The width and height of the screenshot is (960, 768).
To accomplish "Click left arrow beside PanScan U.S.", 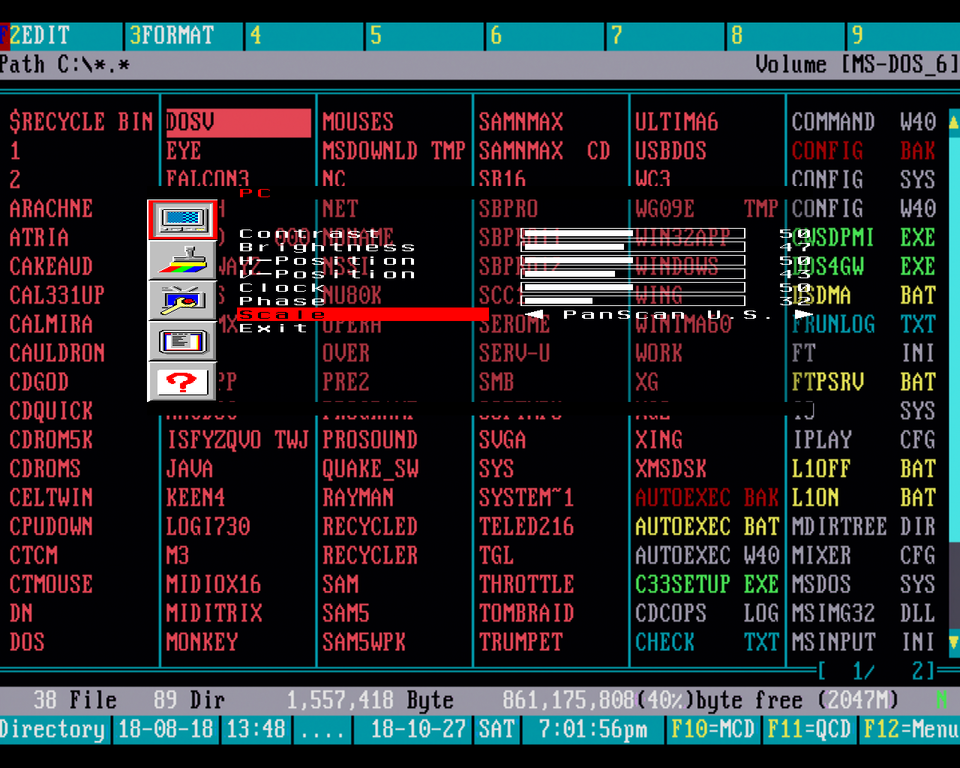I will [534, 314].
